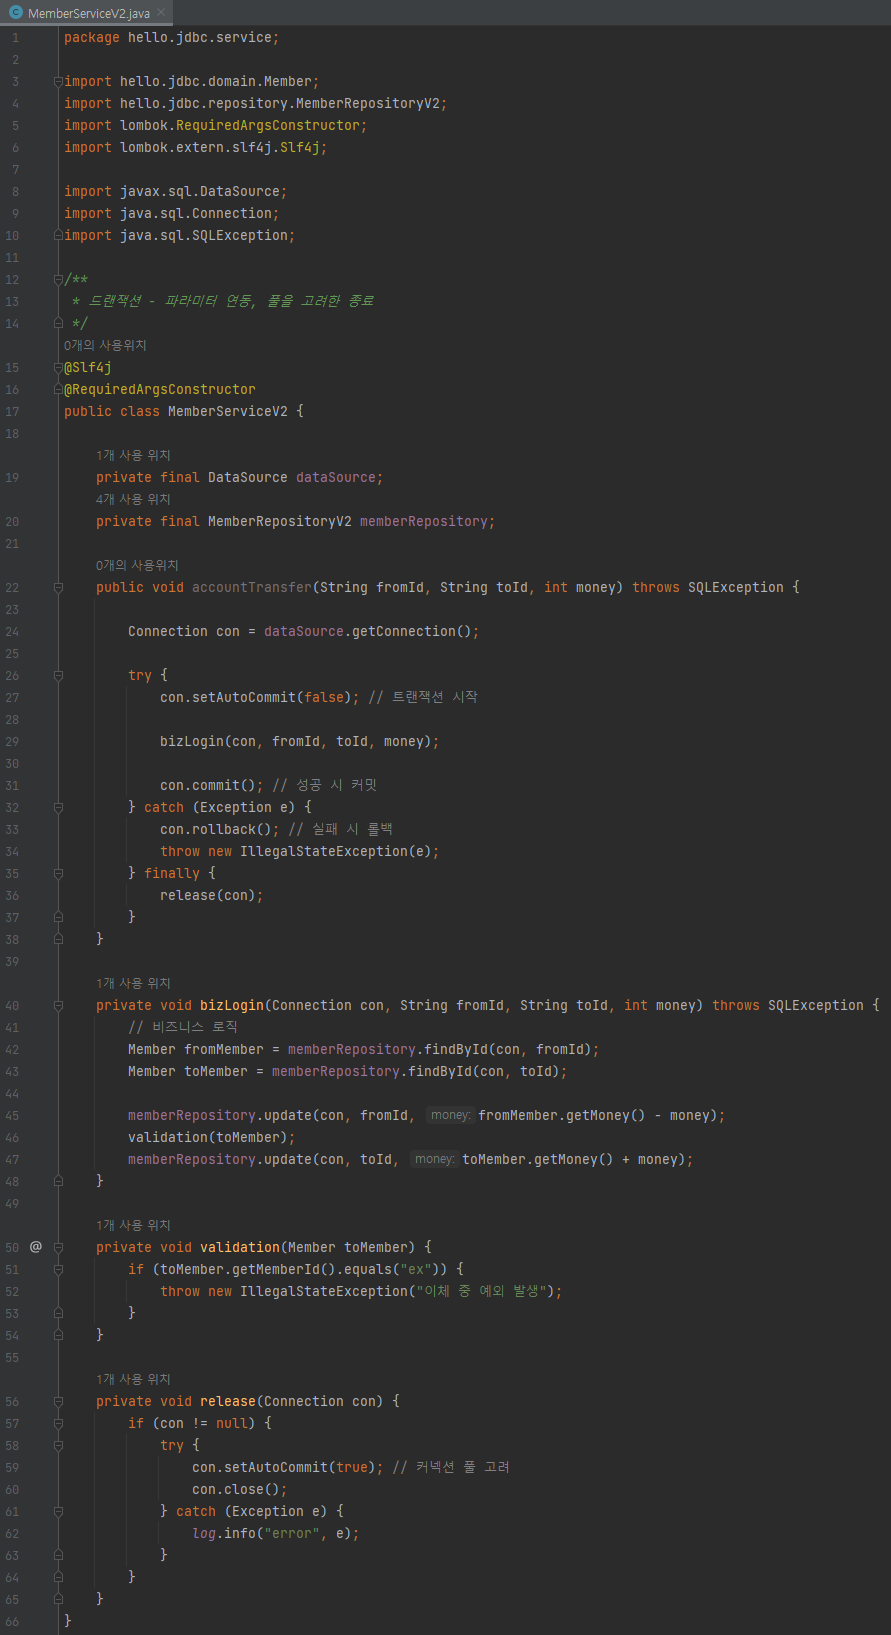Click log.info("error", e) on line 62

click(272, 1533)
